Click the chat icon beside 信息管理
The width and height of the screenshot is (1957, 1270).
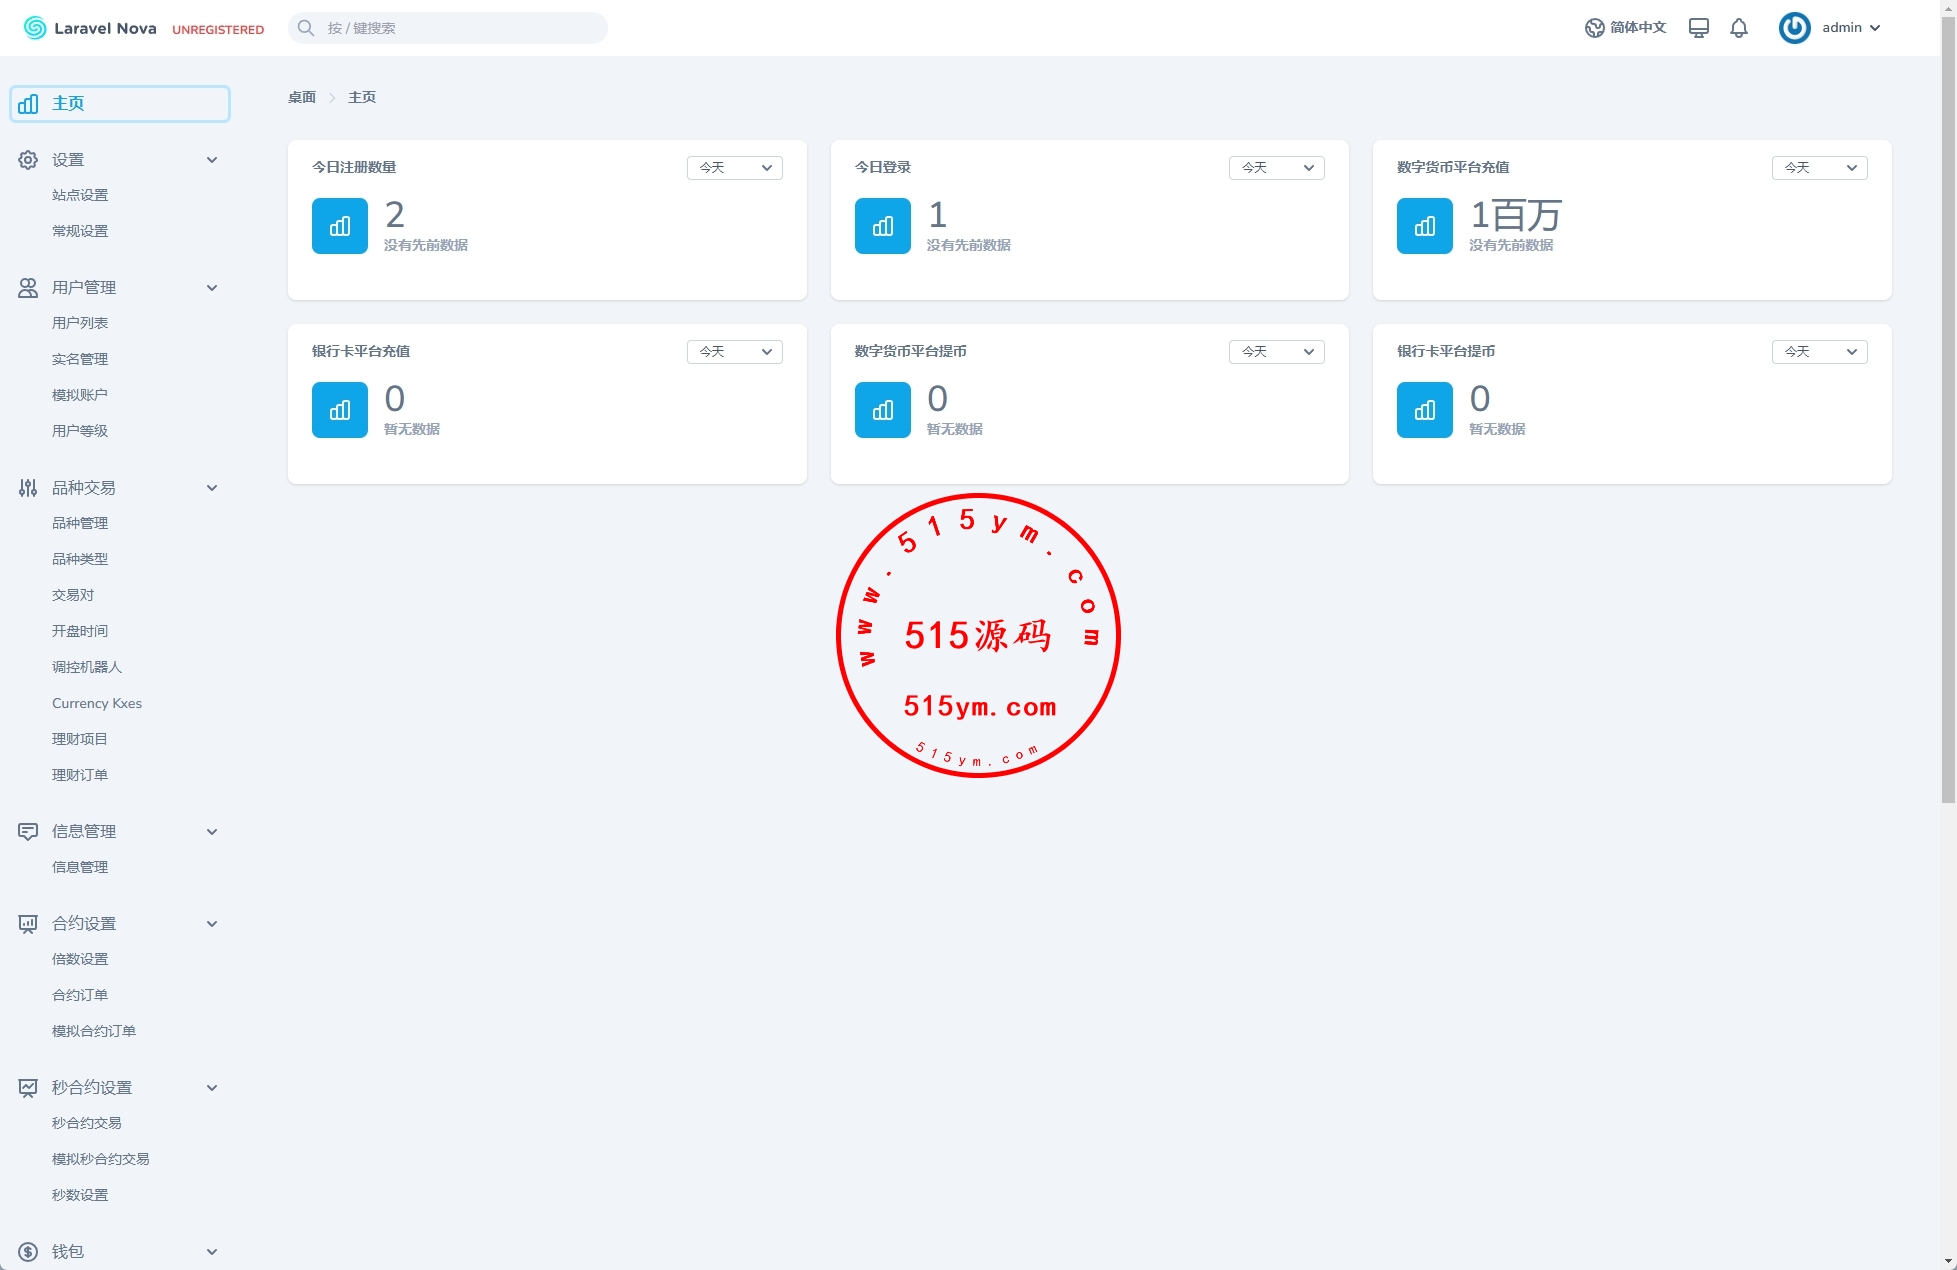pos(28,832)
